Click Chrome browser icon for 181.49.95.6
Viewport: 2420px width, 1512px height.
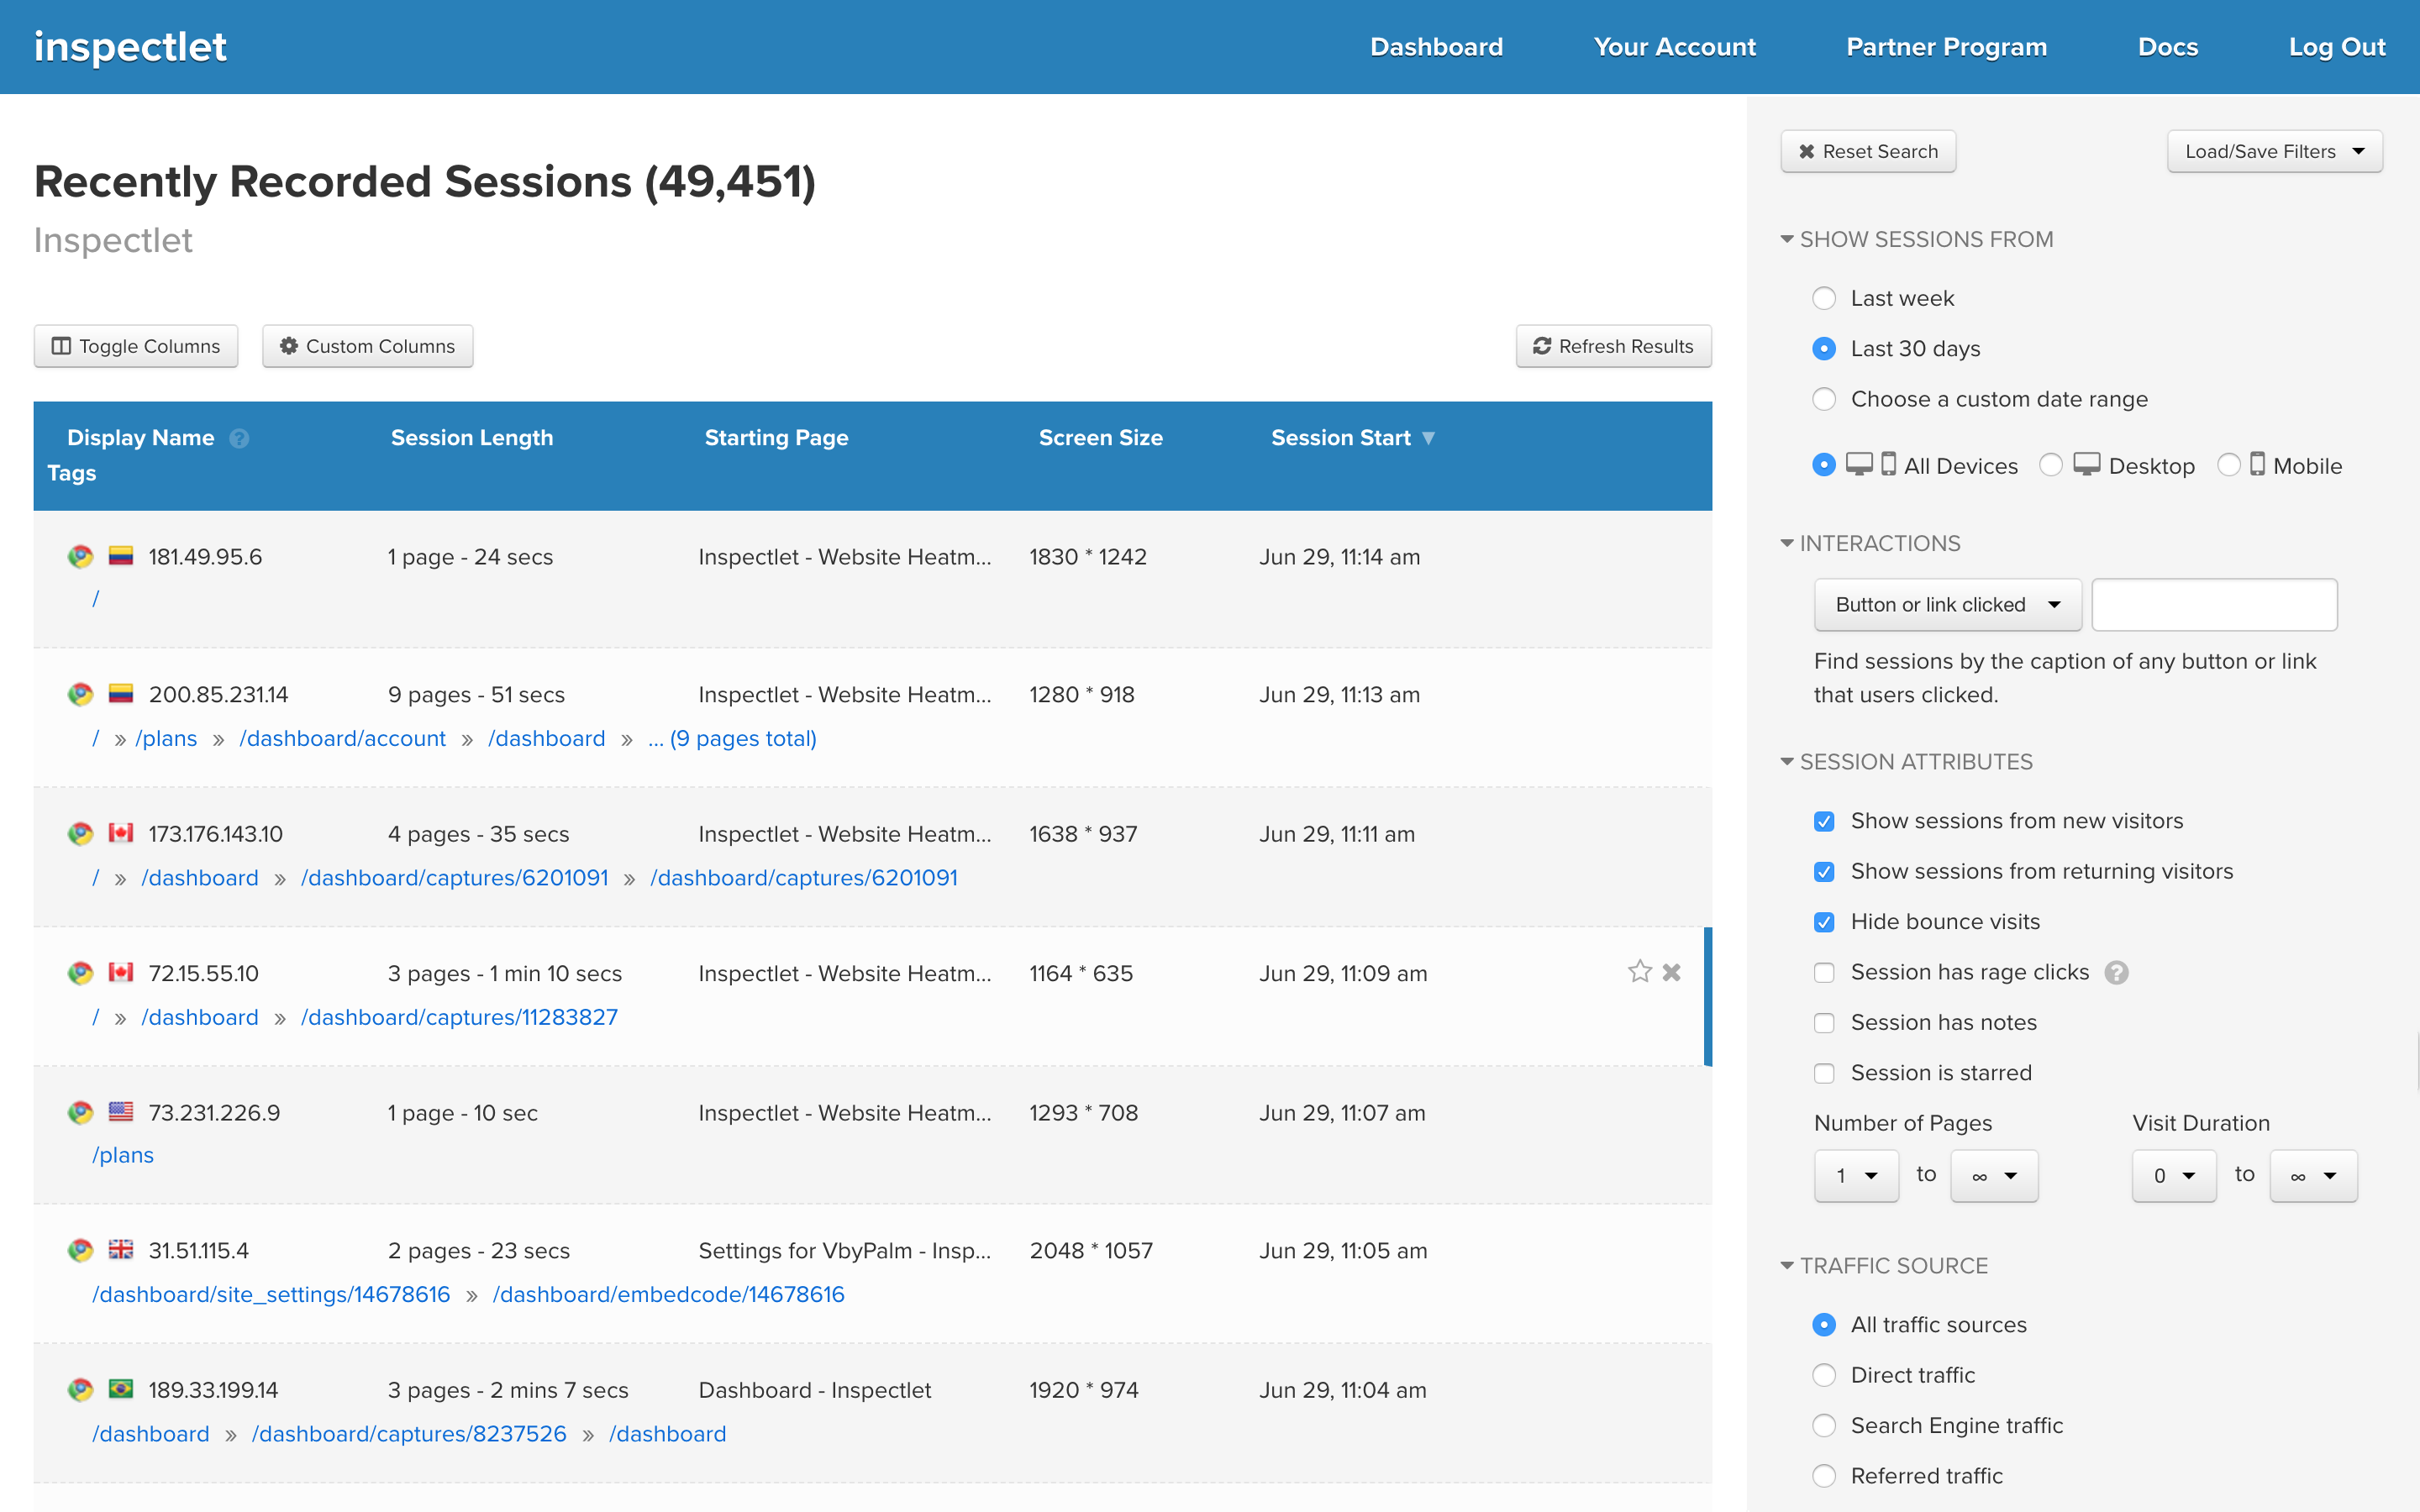pyautogui.click(x=80, y=557)
